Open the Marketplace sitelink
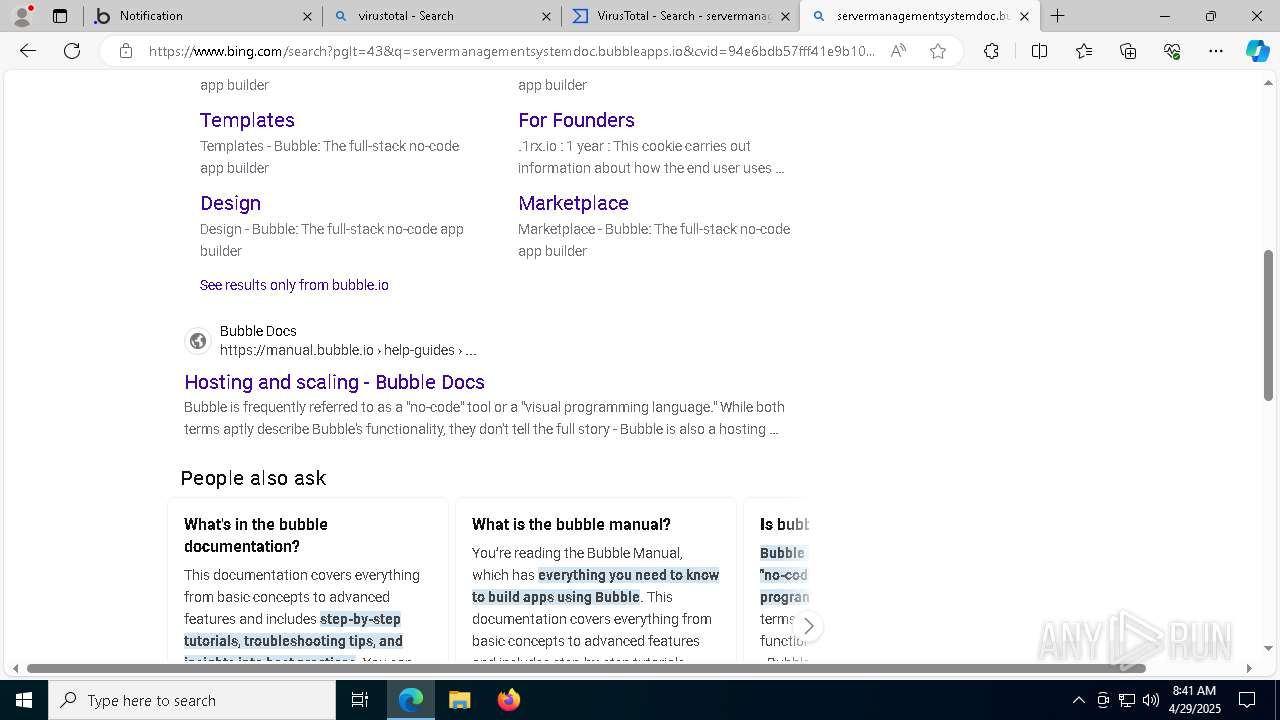 (x=573, y=203)
